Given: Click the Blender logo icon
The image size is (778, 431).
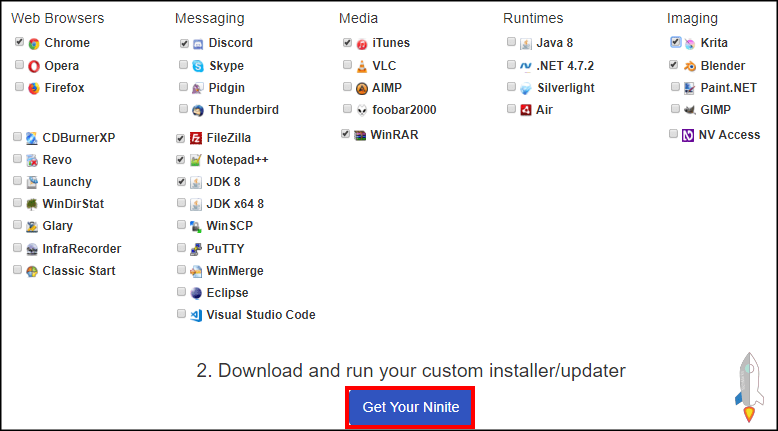Looking at the screenshot, I should tap(690, 66).
